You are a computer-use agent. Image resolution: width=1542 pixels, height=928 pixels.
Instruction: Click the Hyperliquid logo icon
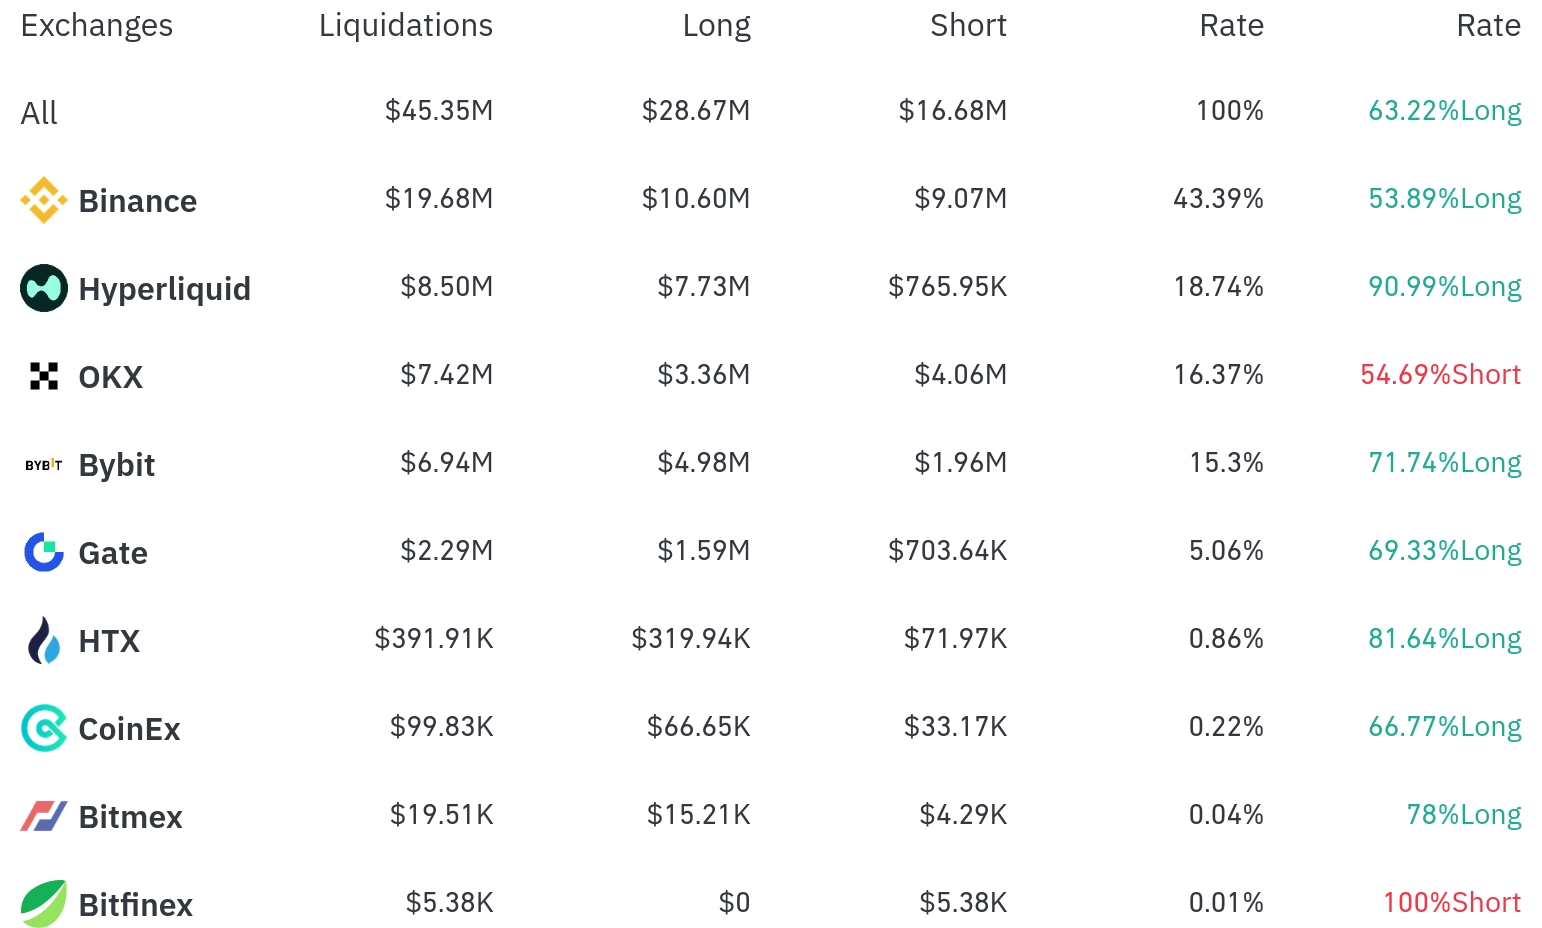click(44, 288)
